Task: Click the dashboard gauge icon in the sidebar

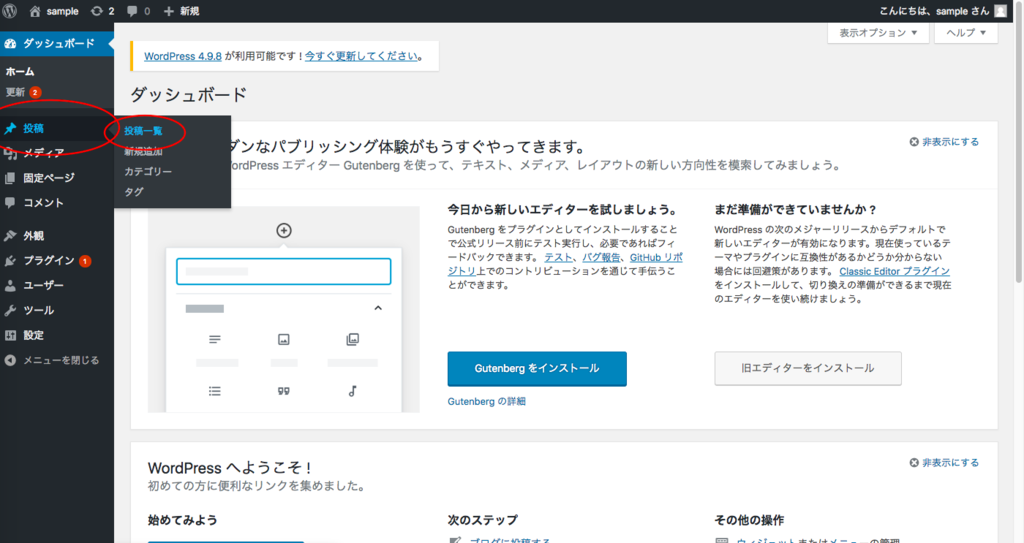Action: click(x=10, y=44)
